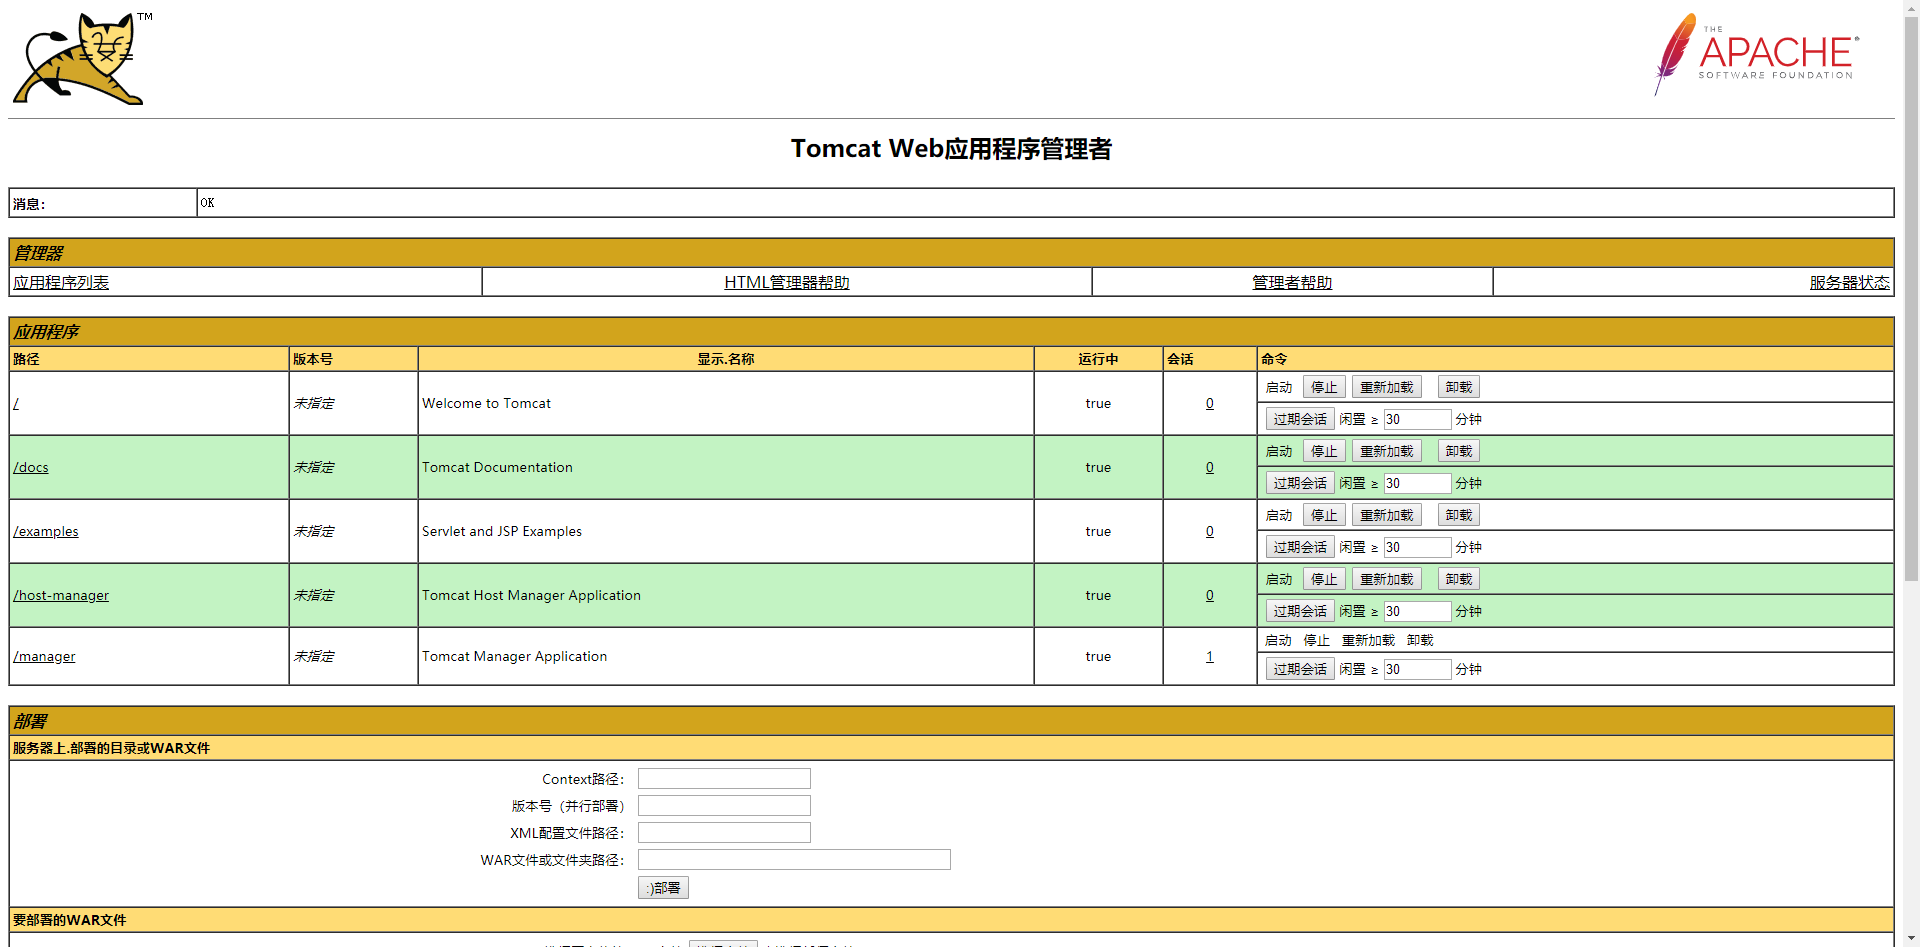Open the /host-manager application
This screenshot has width=1920, height=947.
pyautogui.click(x=61, y=595)
